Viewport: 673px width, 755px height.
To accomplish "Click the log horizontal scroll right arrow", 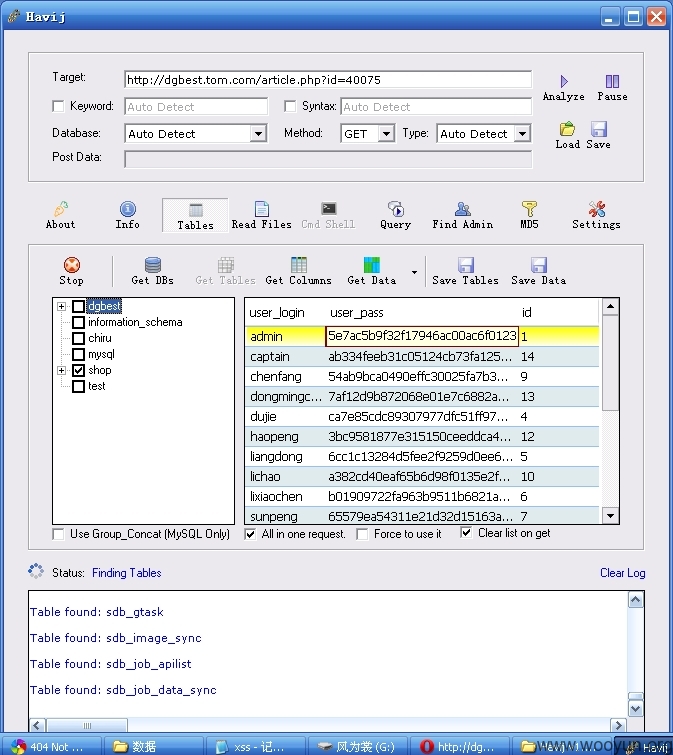I will pos(618,725).
